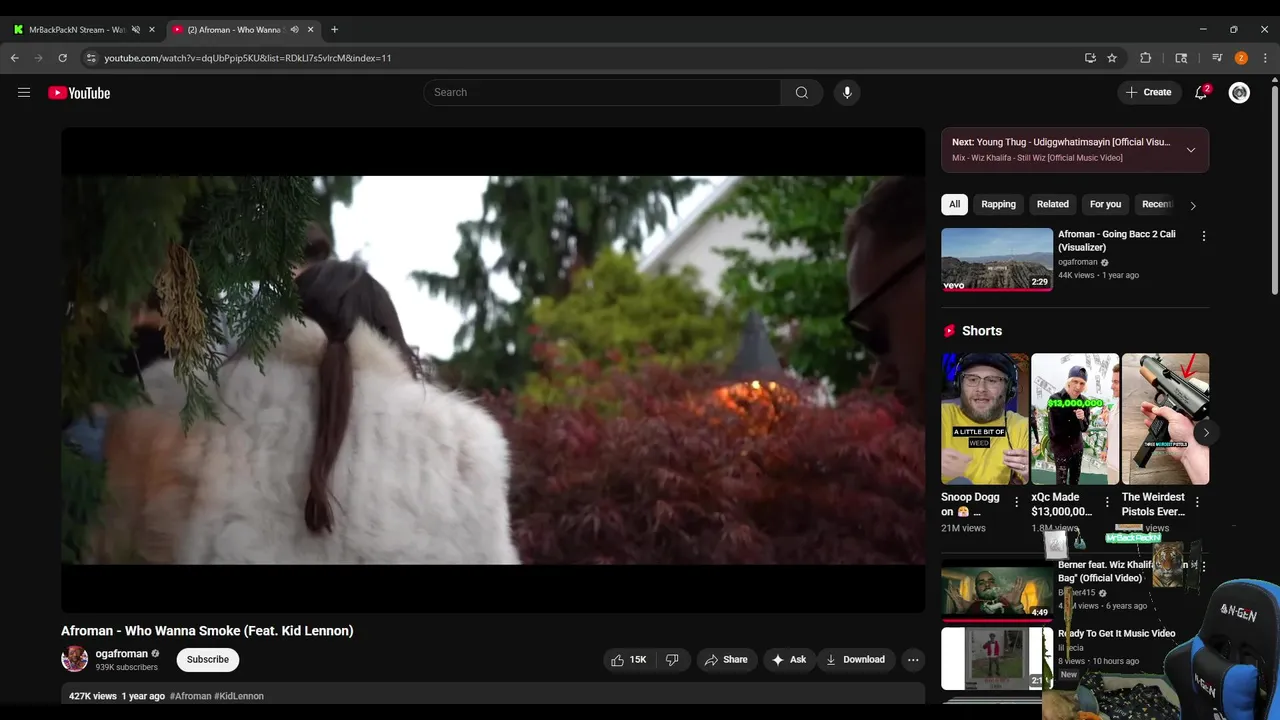View site information icon in address bar

pyautogui.click(x=91, y=58)
